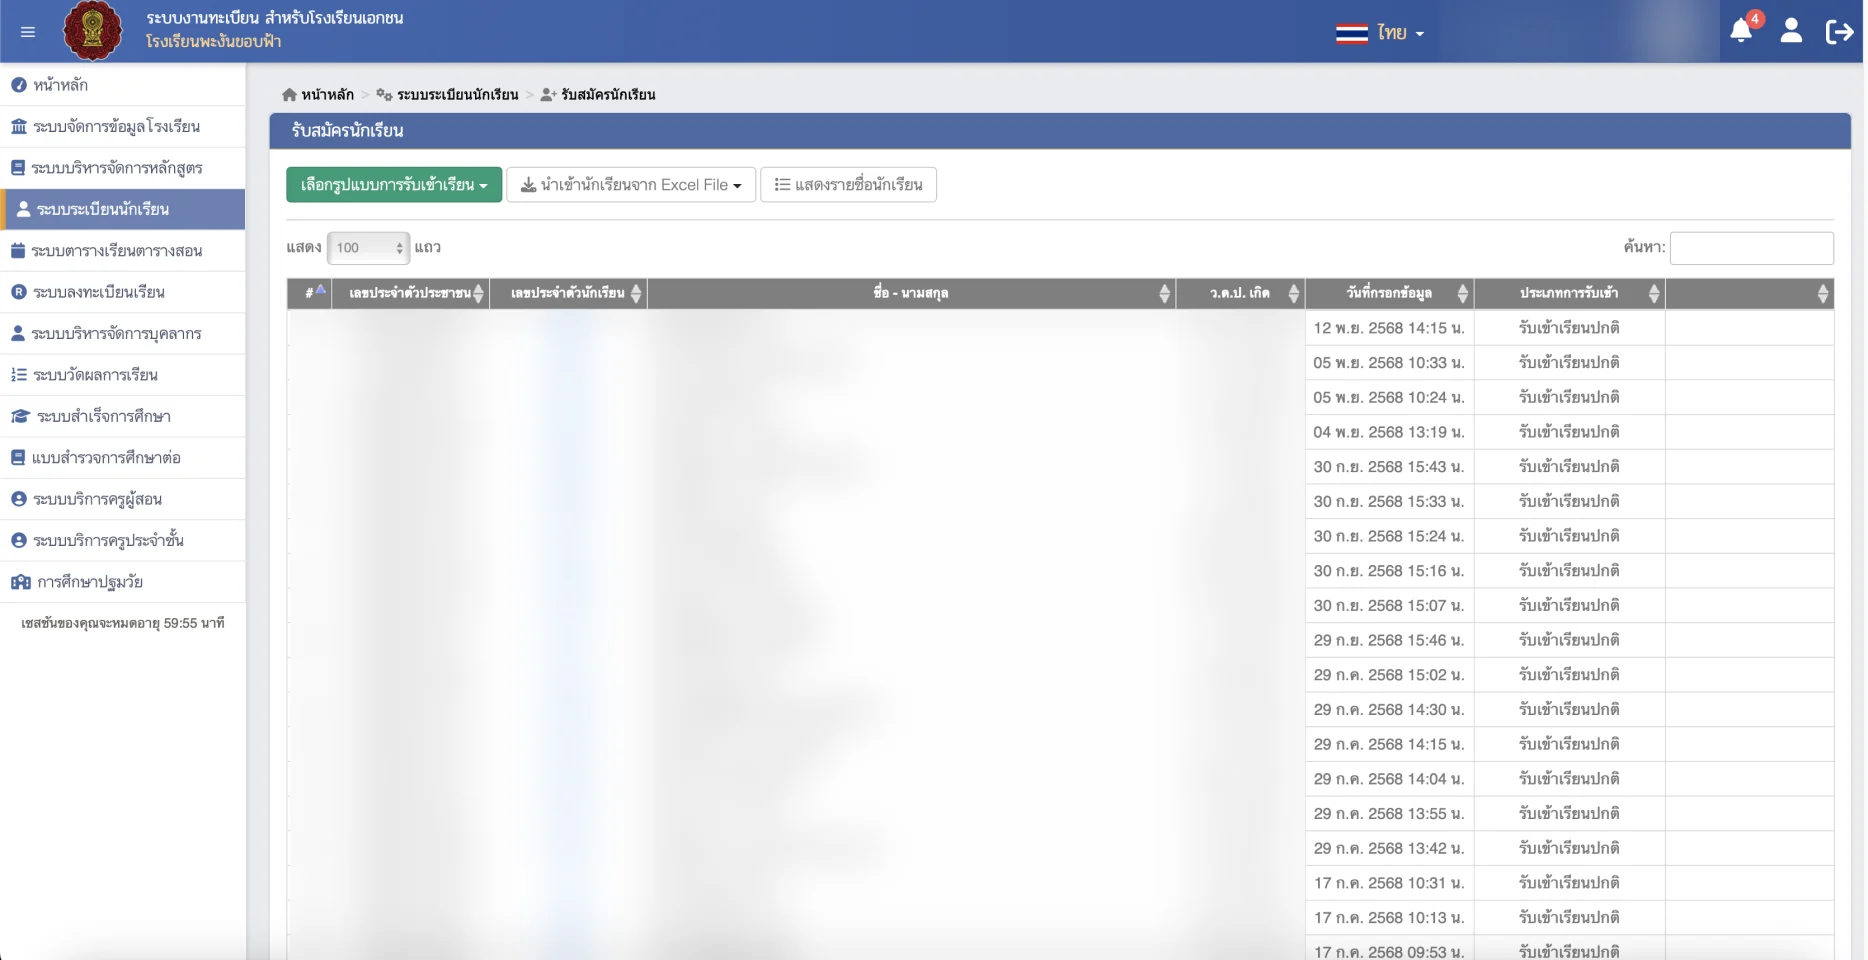The width and height of the screenshot is (1868, 960).
Task: Open ระบบบริการครูประจำชั้น in sidebar
Action: click(122, 540)
